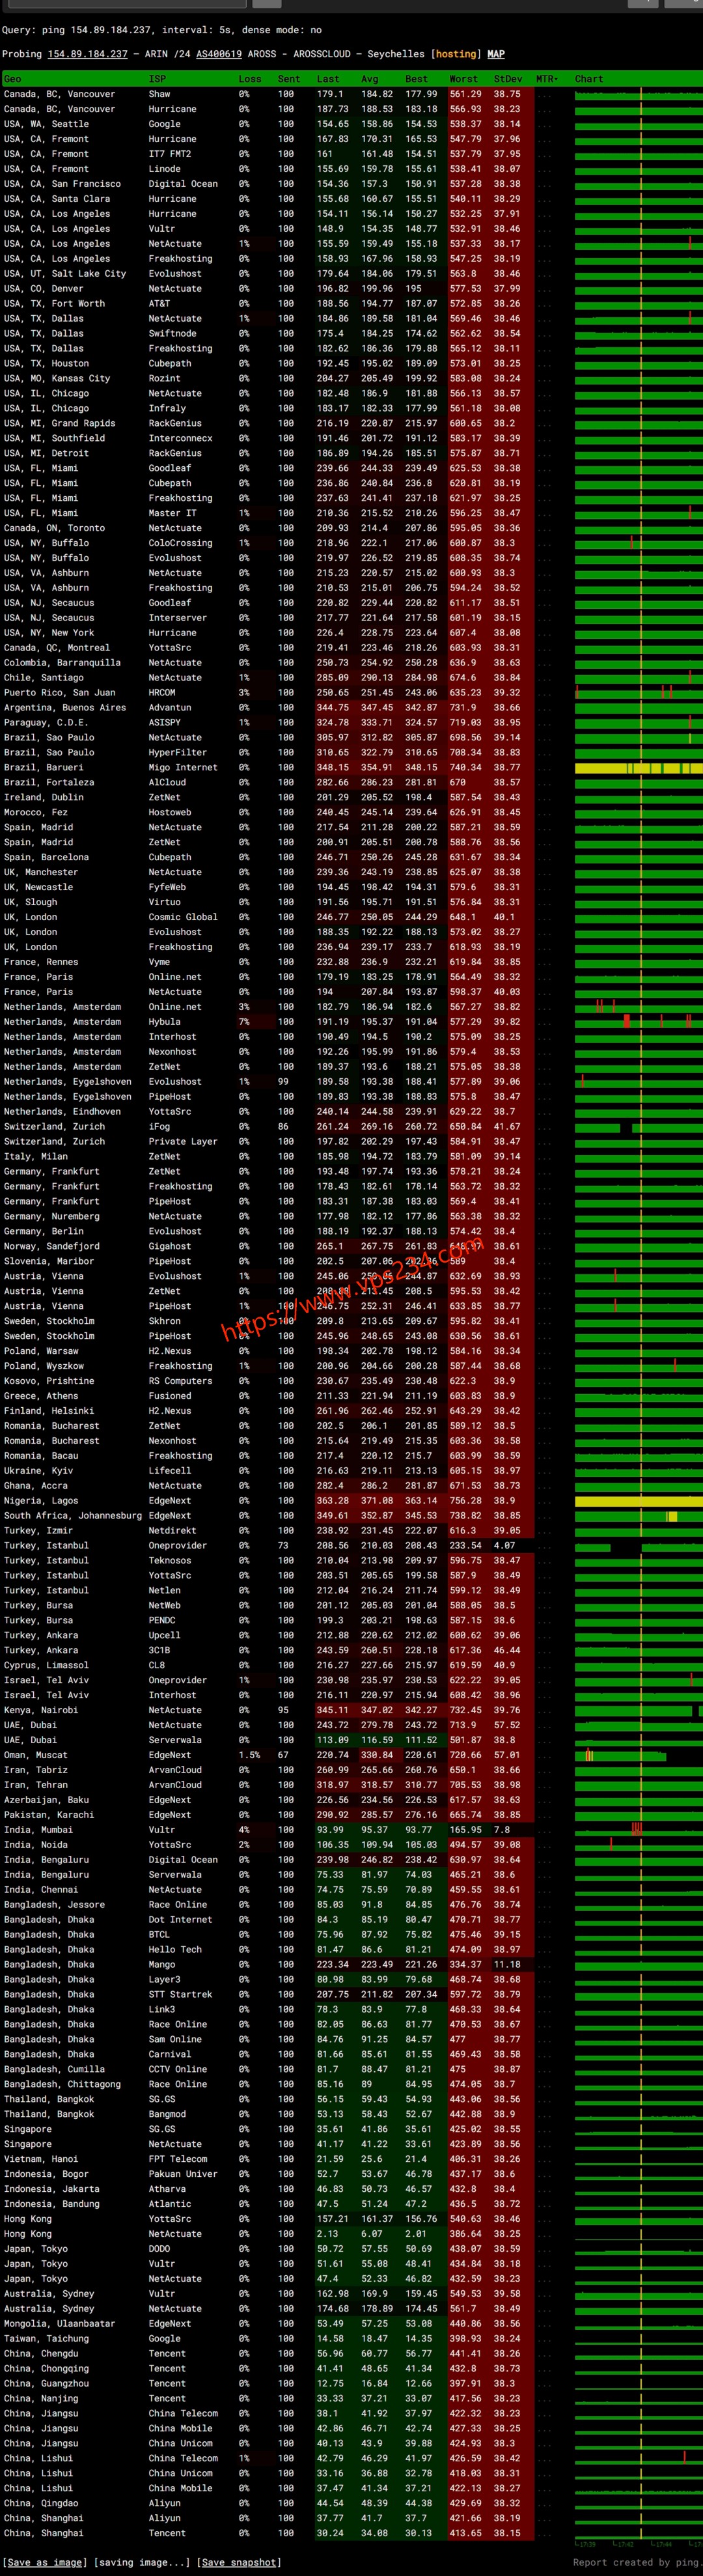Viewport: 703px width, 2576px height.
Task: Select the Linode ISP cell
Action: point(165,169)
